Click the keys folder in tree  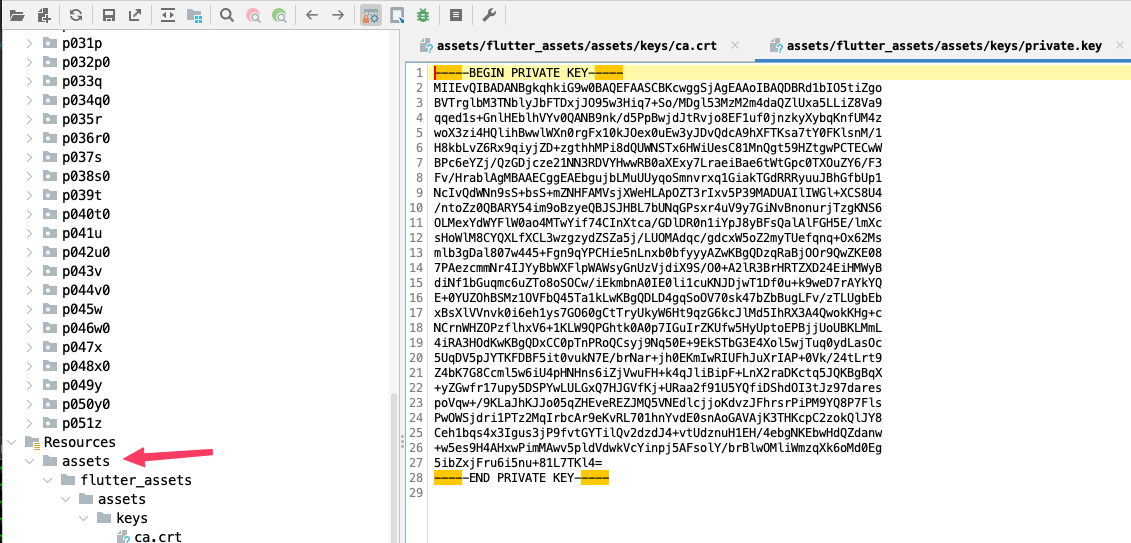(131, 518)
